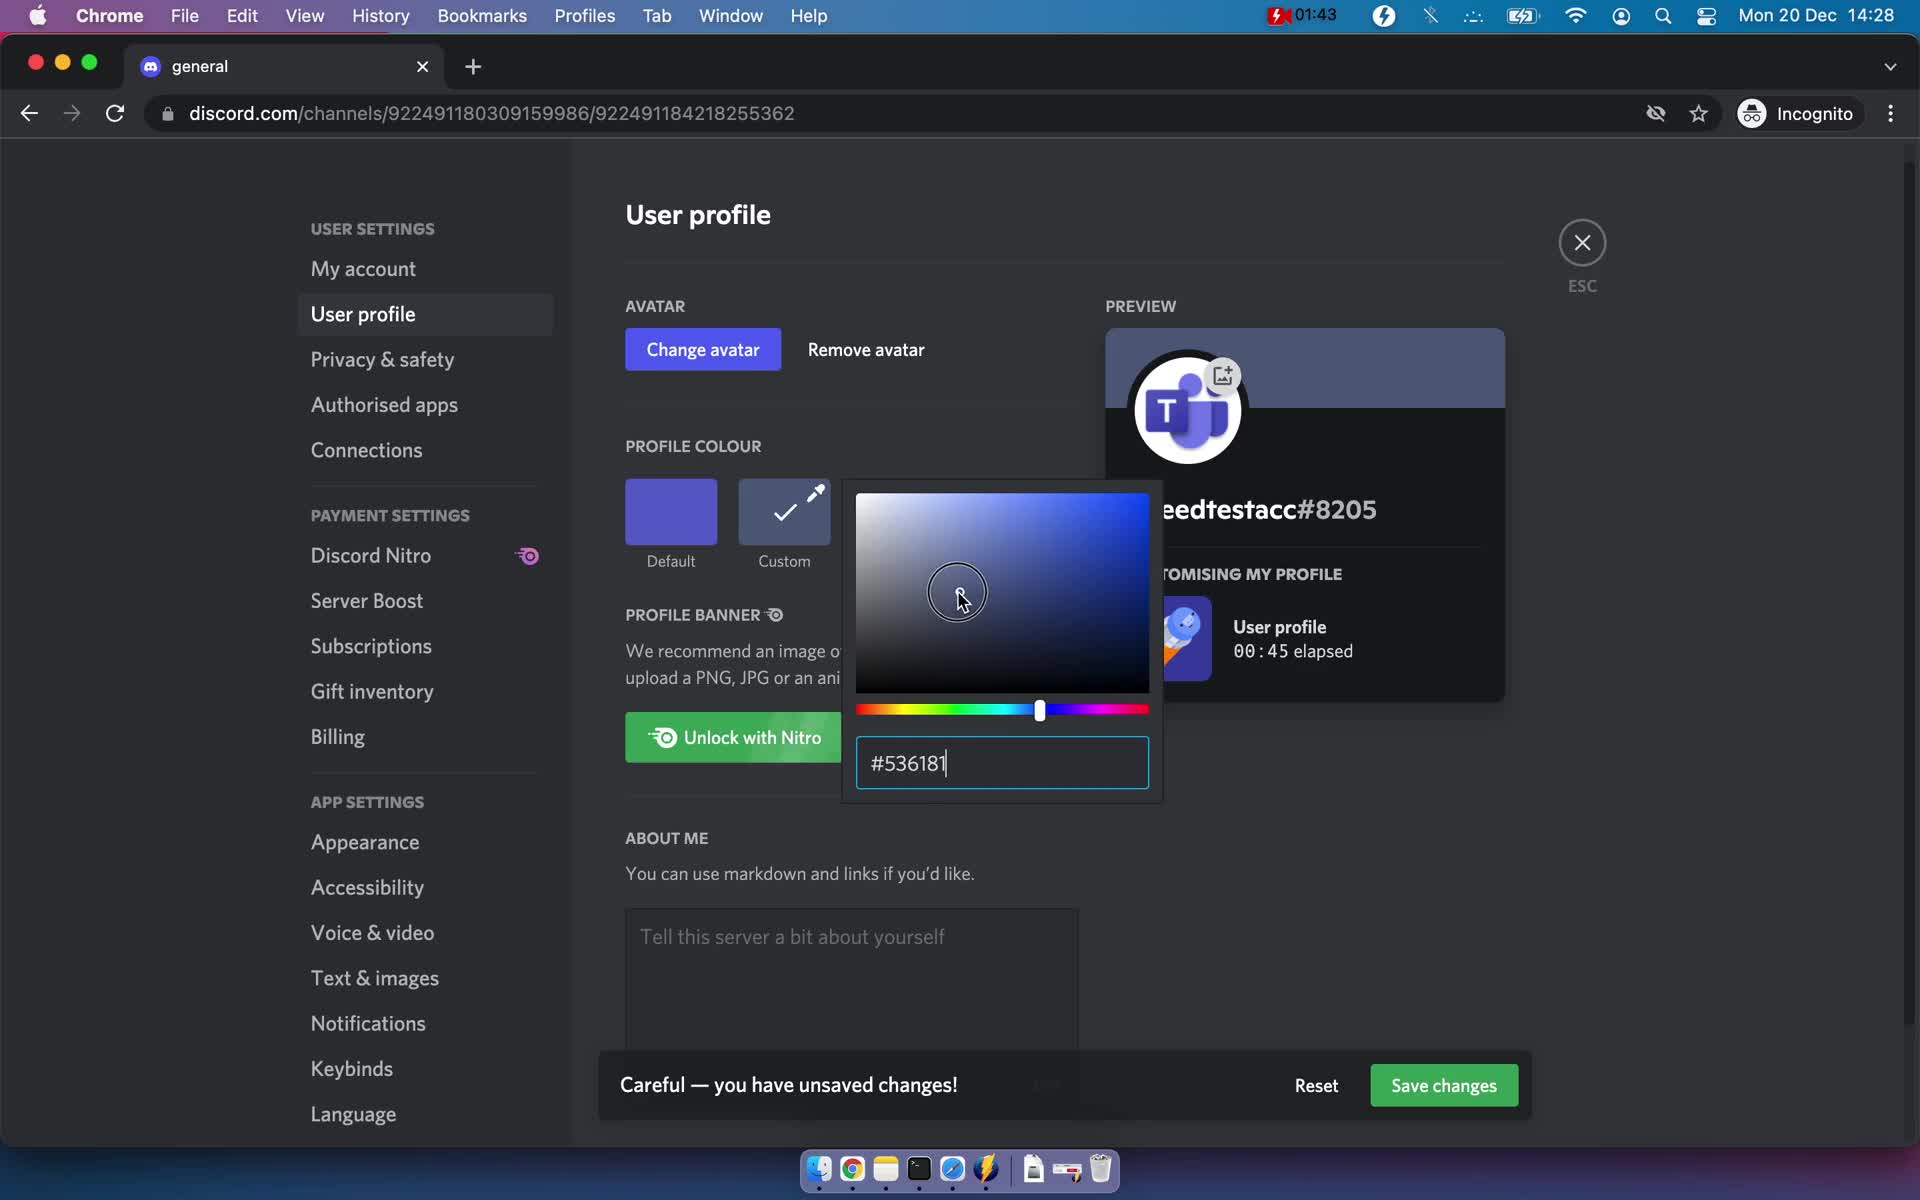
Task: Click the Reset unsaved changes button
Action: pyautogui.click(x=1316, y=1084)
